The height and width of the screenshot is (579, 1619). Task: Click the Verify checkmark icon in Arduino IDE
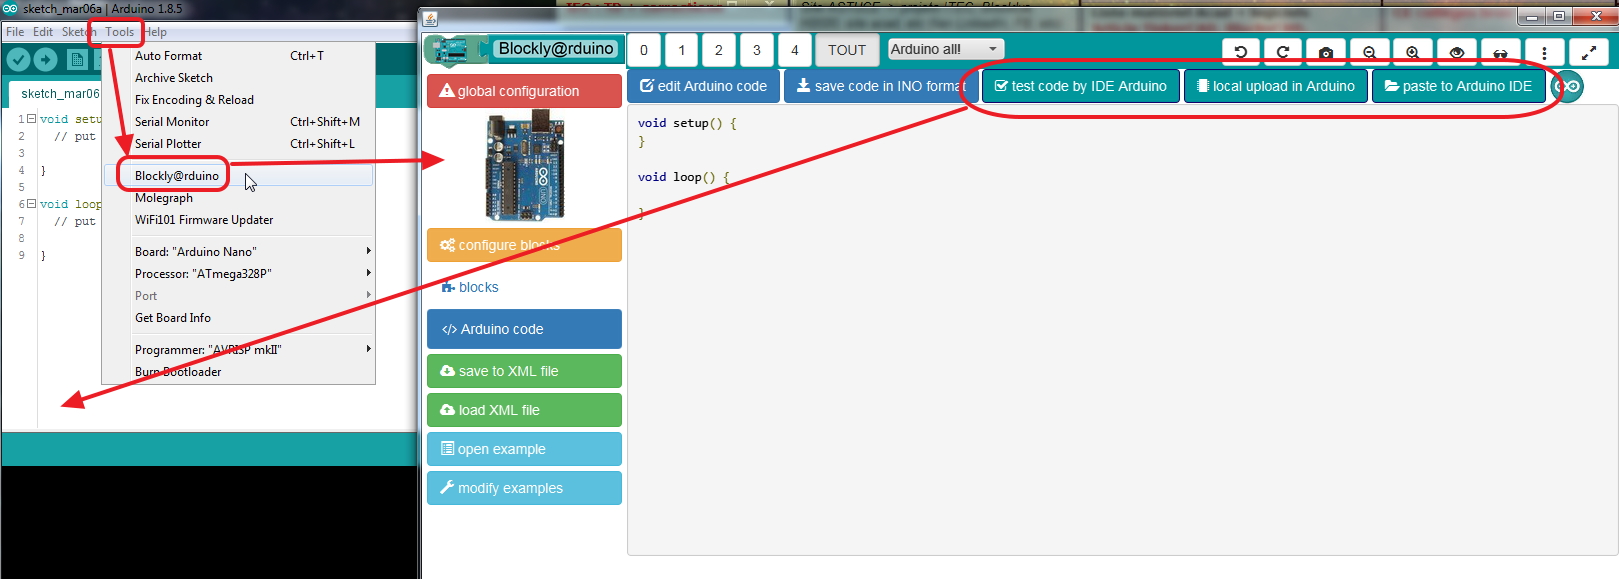[18, 59]
